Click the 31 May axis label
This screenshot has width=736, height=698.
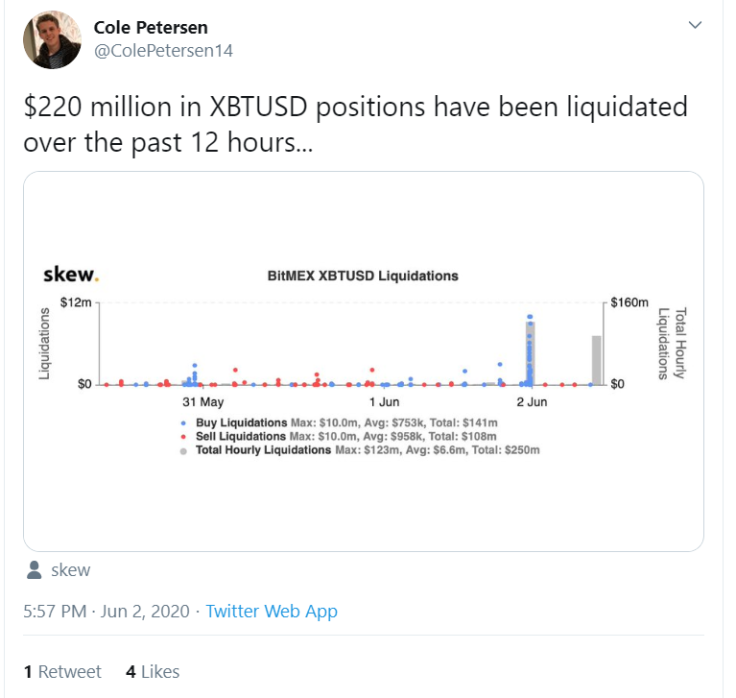(203, 402)
